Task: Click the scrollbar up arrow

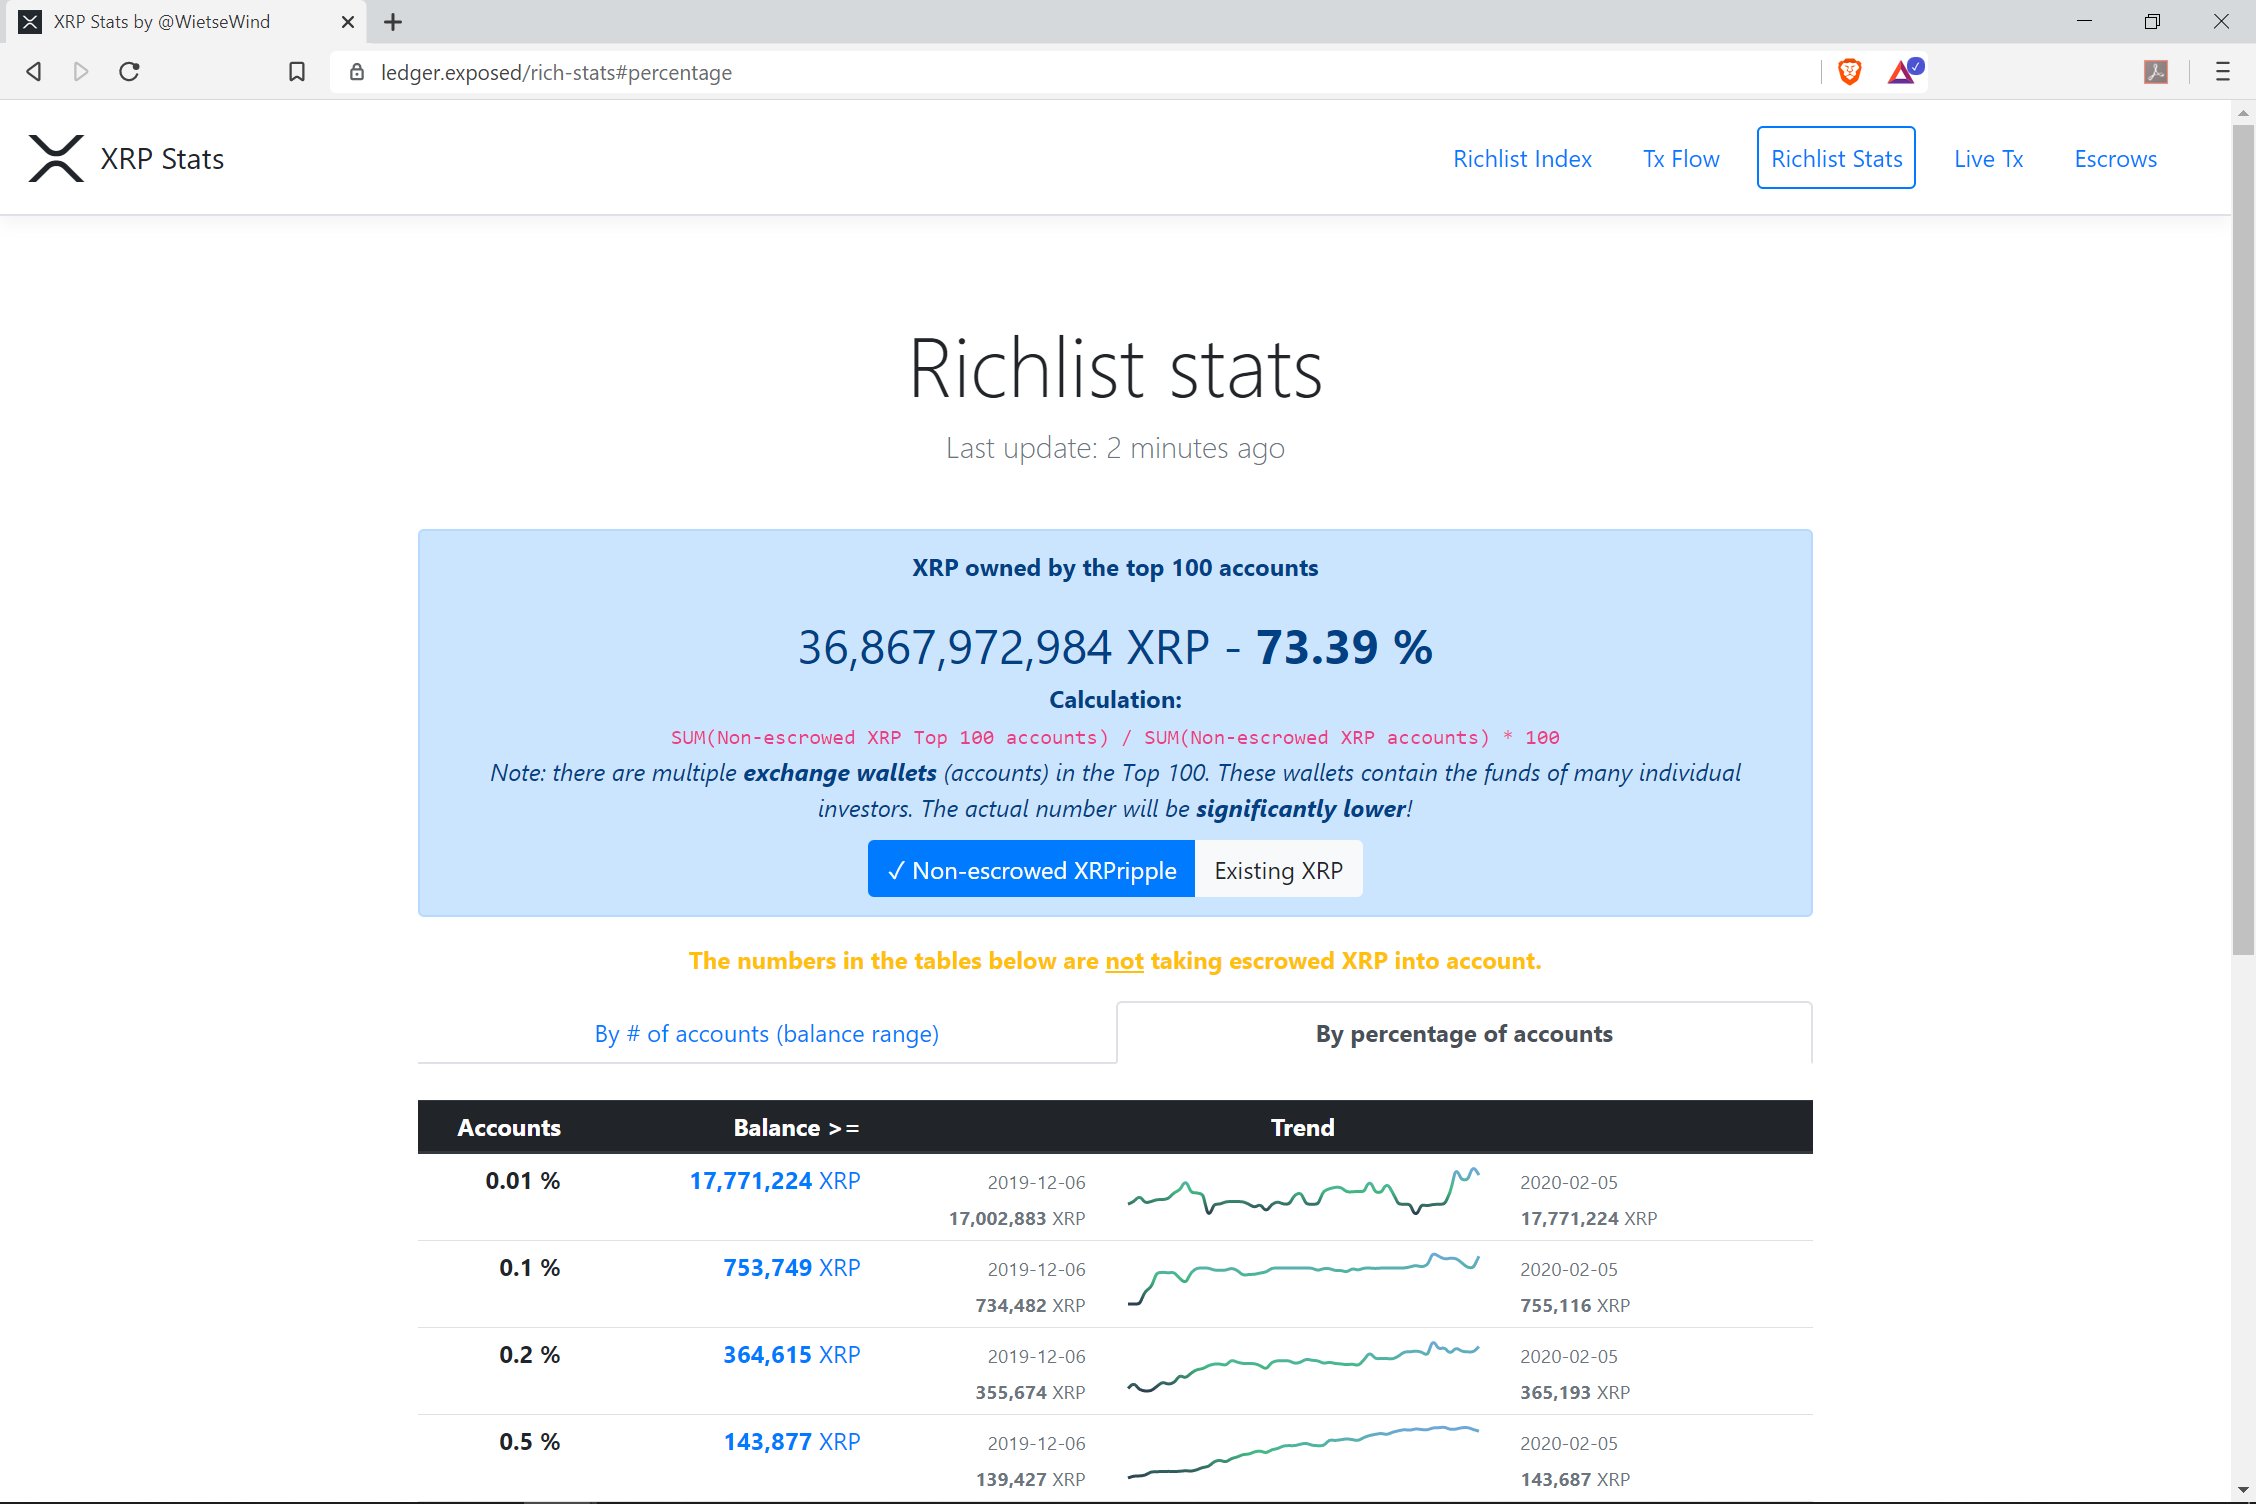Action: (2243, 112)
